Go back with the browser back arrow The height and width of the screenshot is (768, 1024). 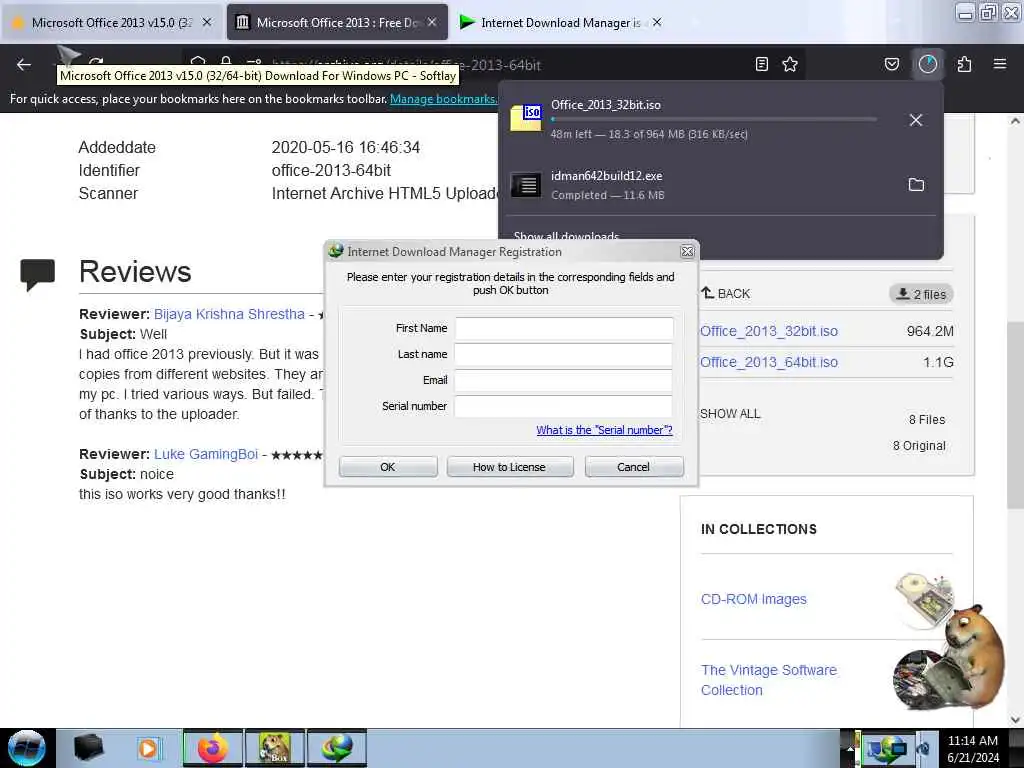[24, 64]
